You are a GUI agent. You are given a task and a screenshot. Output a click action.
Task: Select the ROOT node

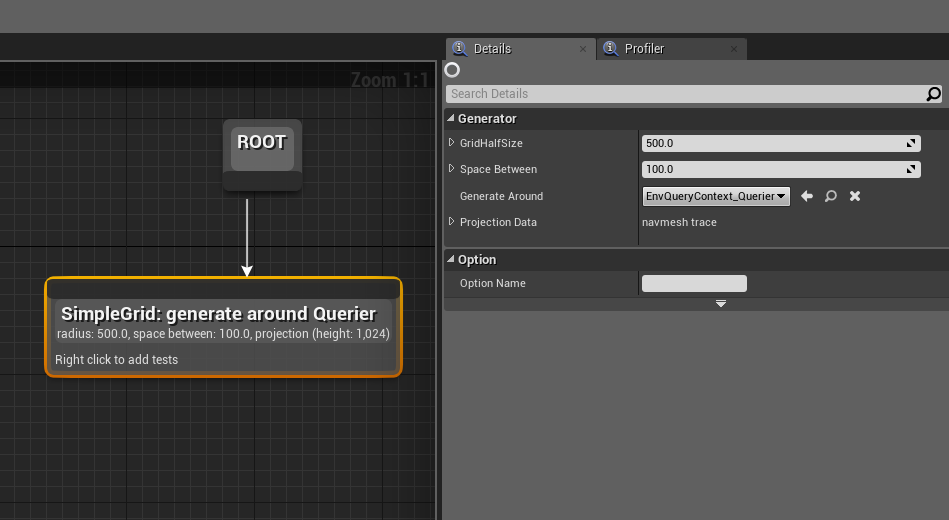click(x=262, y=155)
